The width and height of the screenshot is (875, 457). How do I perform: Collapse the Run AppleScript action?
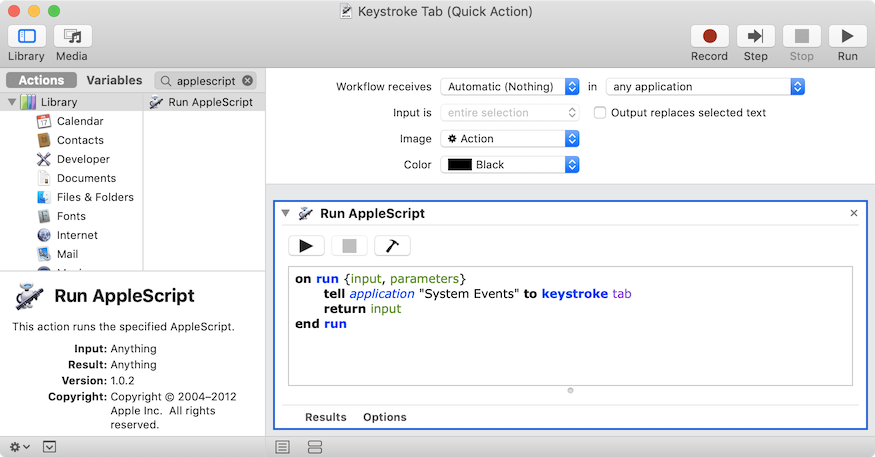[285, 213]
